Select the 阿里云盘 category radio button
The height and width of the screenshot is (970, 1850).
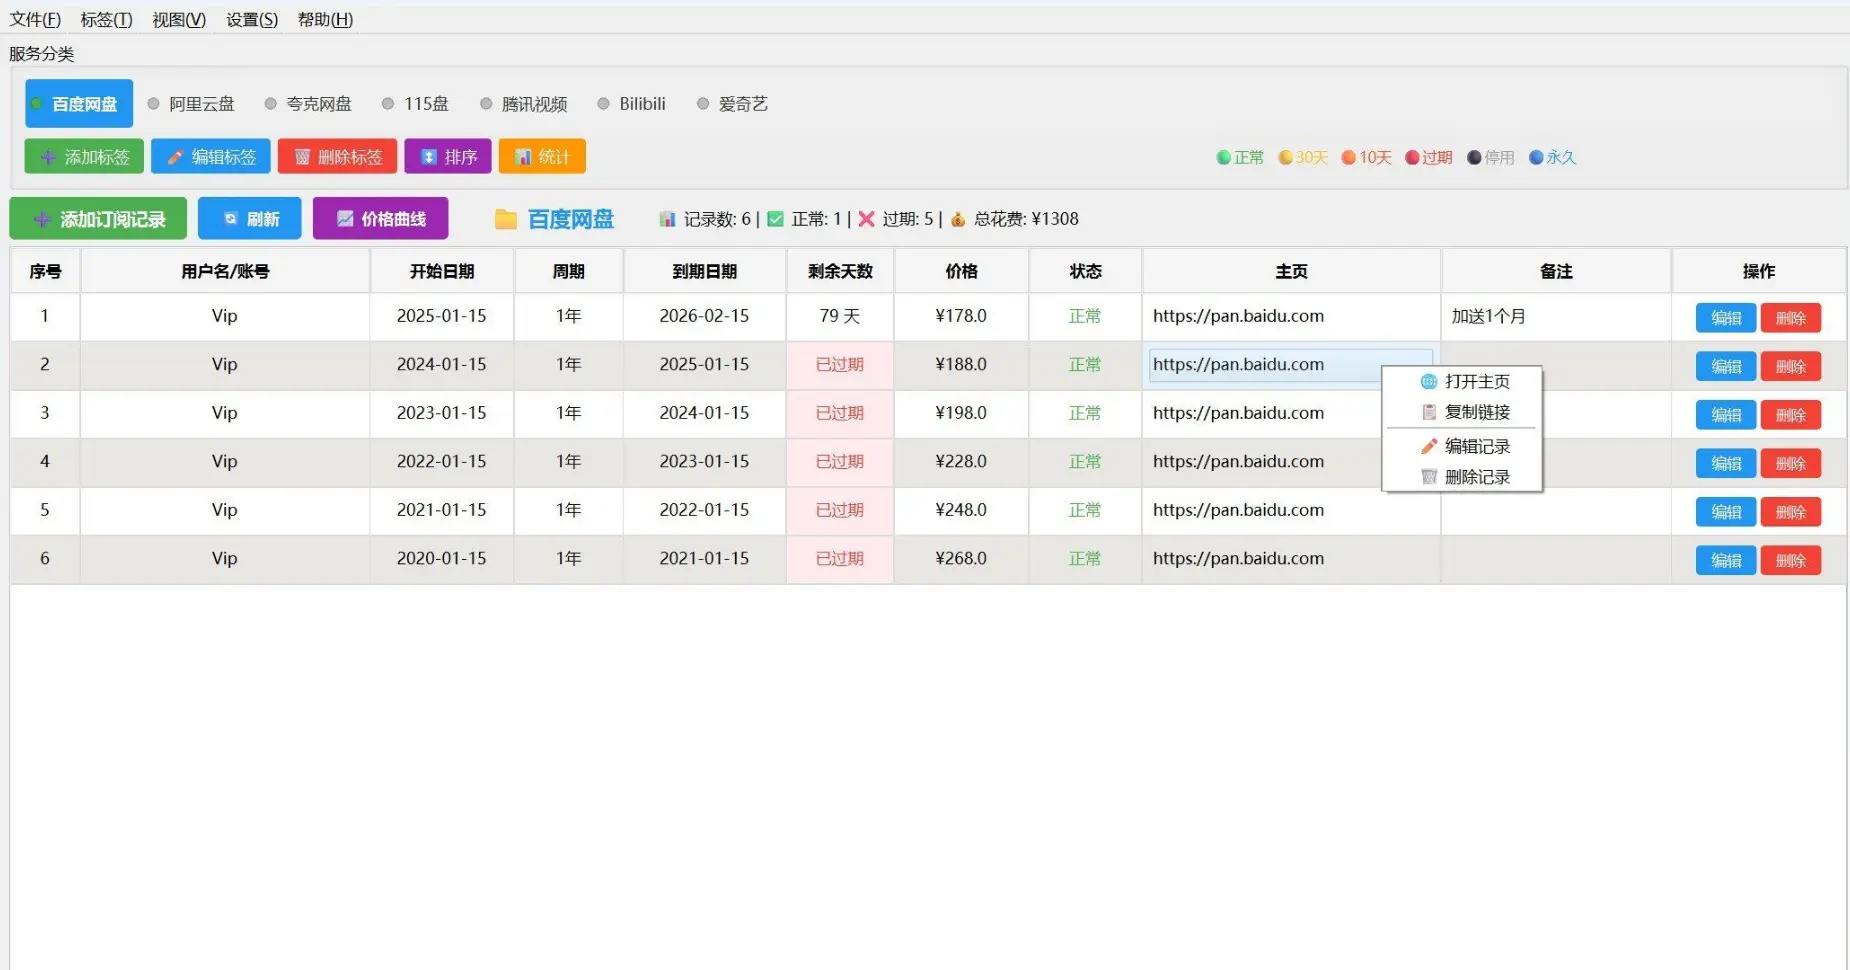[x=154, y=104]
